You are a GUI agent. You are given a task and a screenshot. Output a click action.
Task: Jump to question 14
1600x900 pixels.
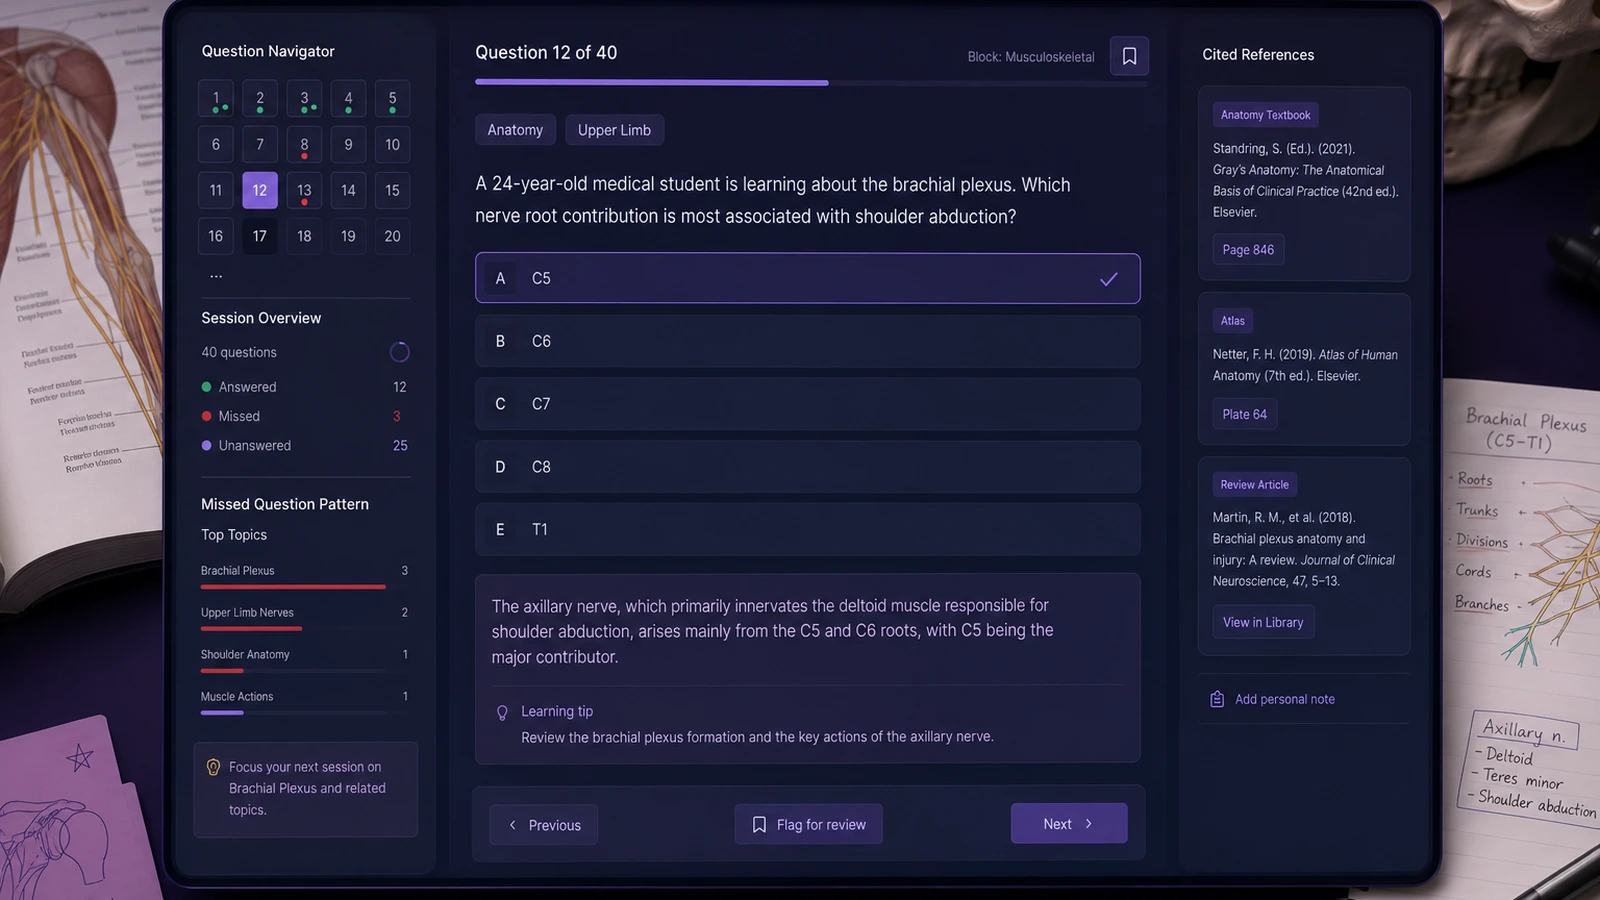(x=348, y=190)
